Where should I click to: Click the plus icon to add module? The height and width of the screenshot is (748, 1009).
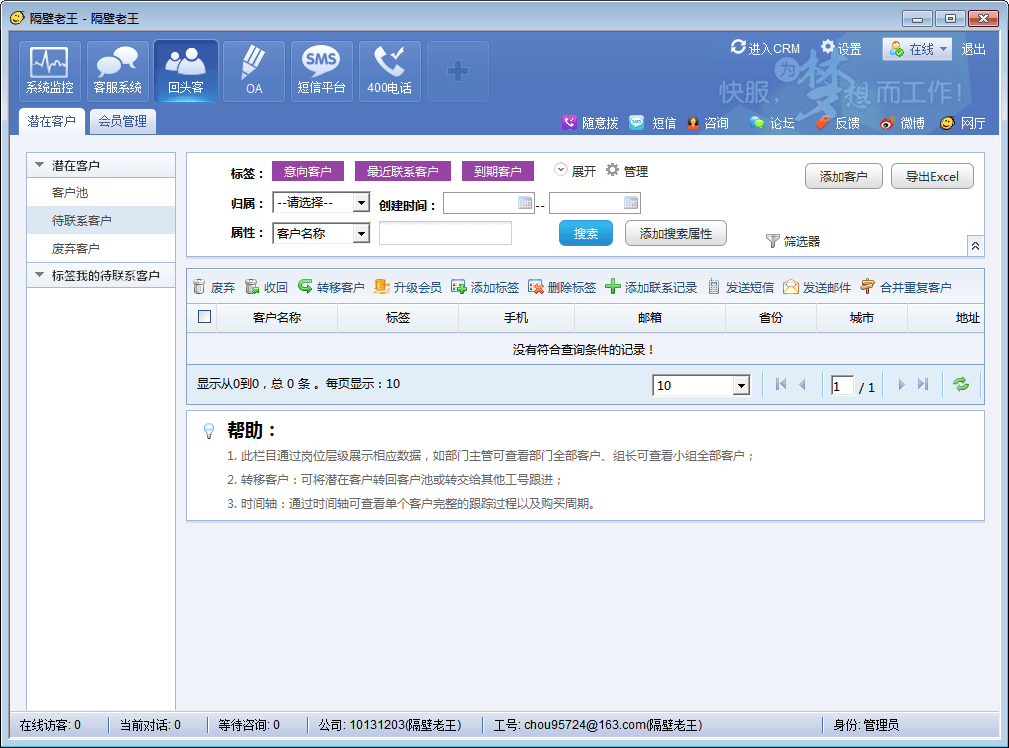click(458, 71)
